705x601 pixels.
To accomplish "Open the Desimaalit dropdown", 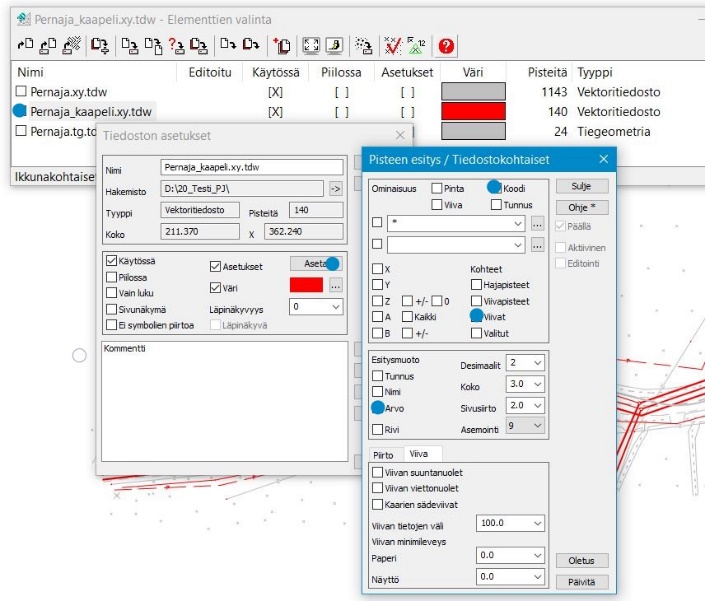I will 525,363.
